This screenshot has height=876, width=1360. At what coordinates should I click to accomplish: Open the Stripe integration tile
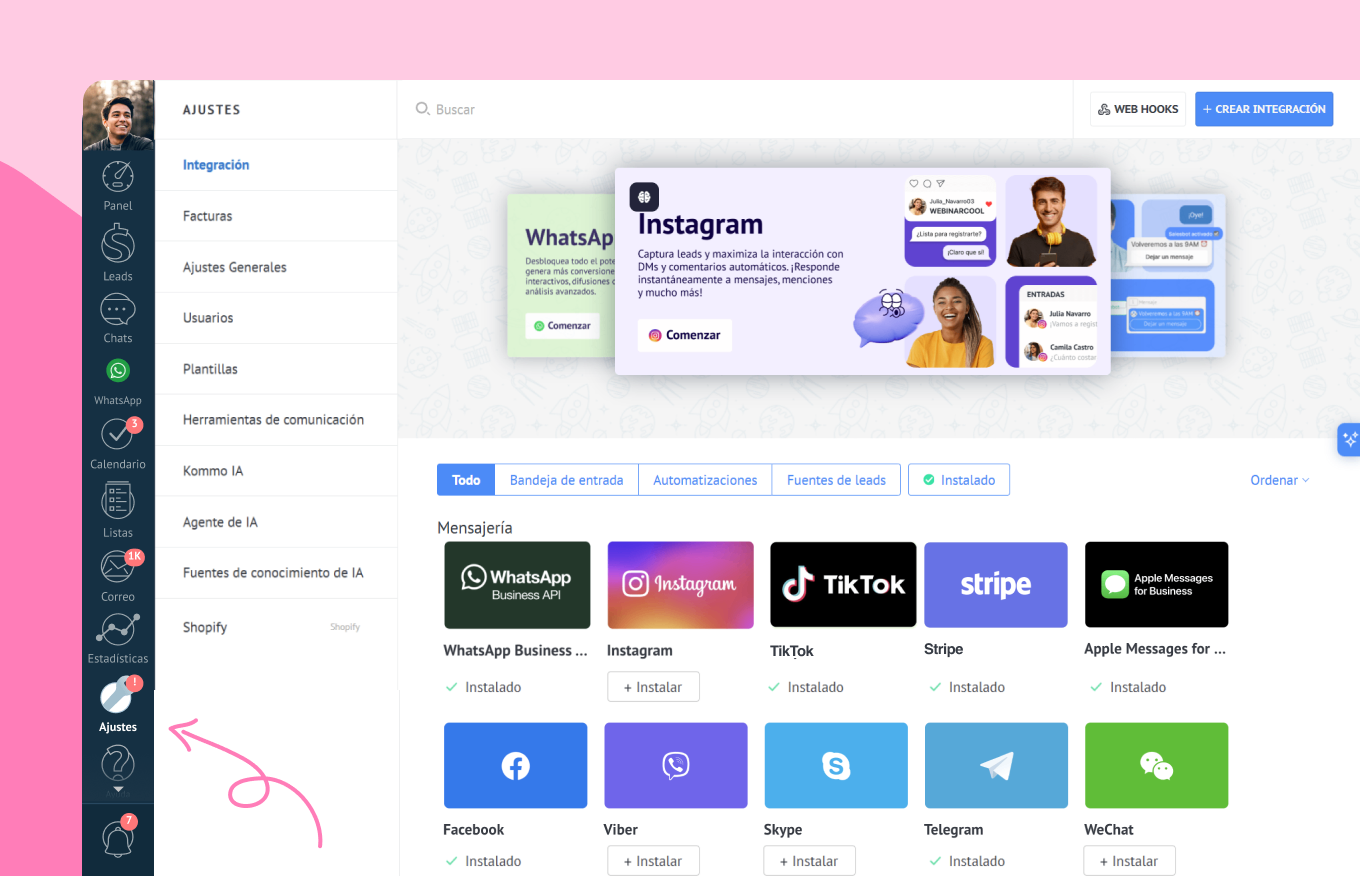(x=996, y=585)
